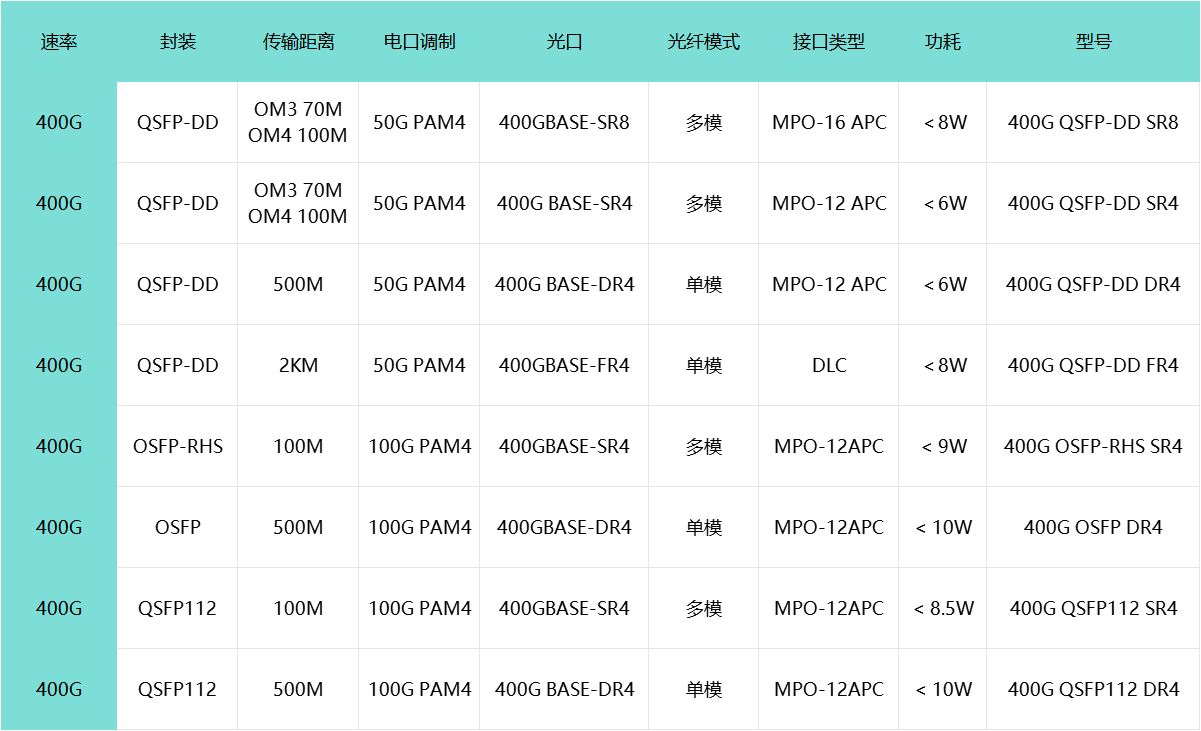This screenshot has height=731, width=1201.
Task: Select the 400G QSFP-DD FR4 model cell
Action: point(1093,366)
